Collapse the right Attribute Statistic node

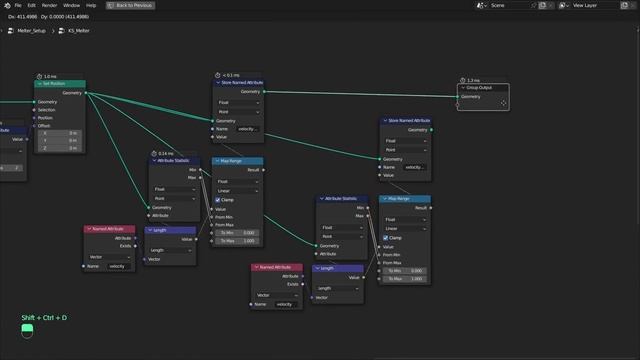tap(322, 199)
